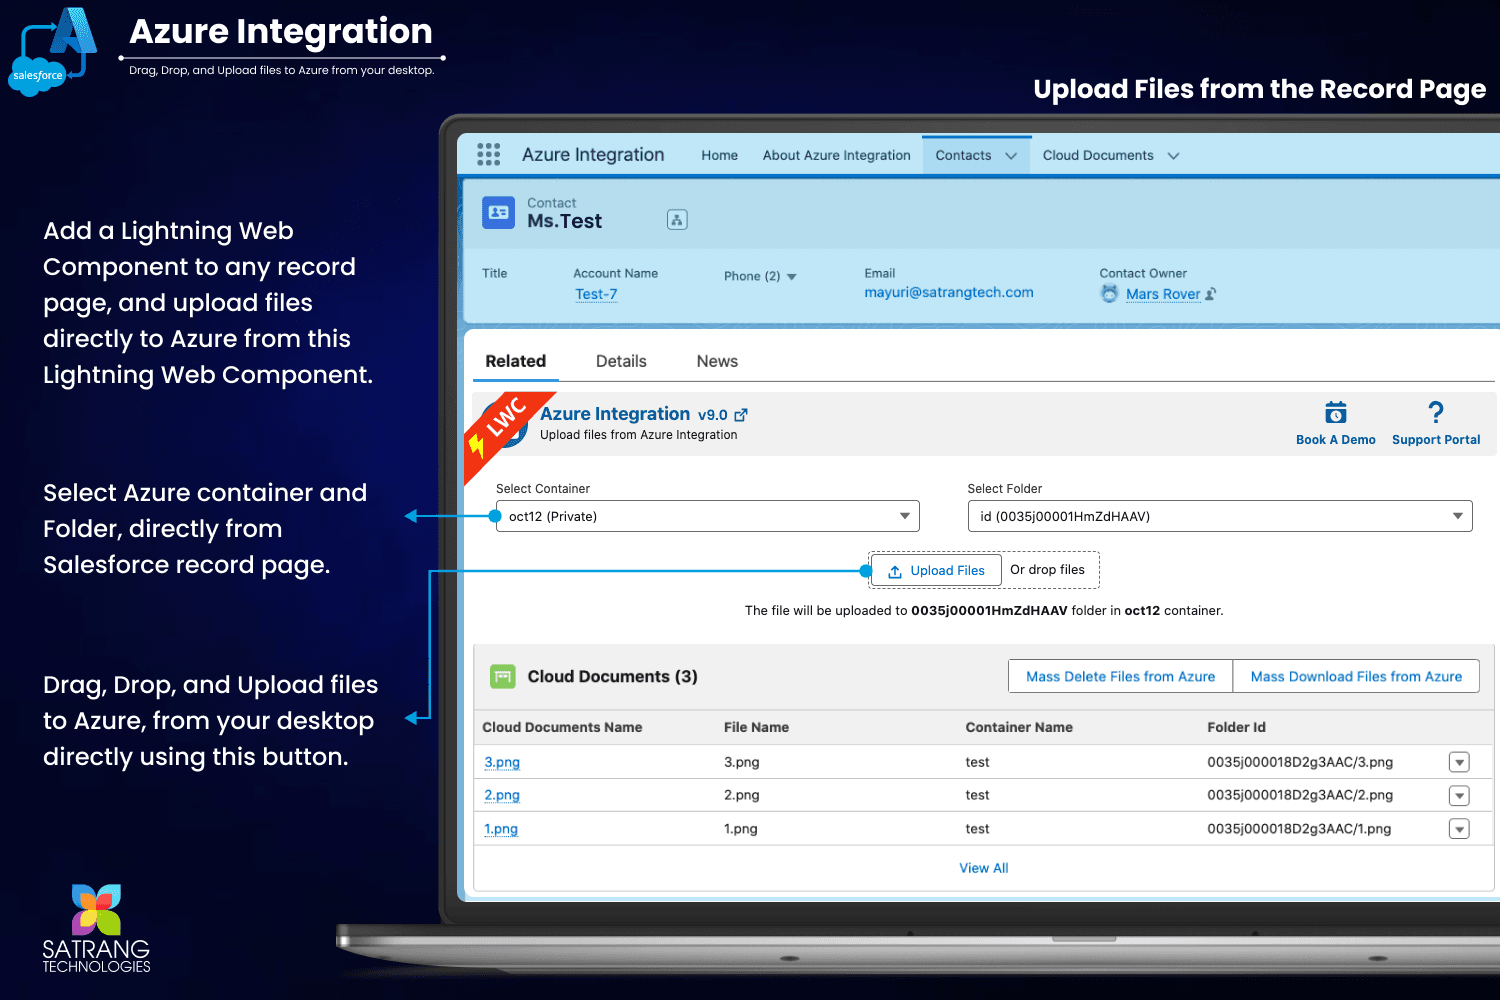Click the Support Portal question mark icon
The width and height of the screenshot is (1500, 1000).
tap(1436, 412)
